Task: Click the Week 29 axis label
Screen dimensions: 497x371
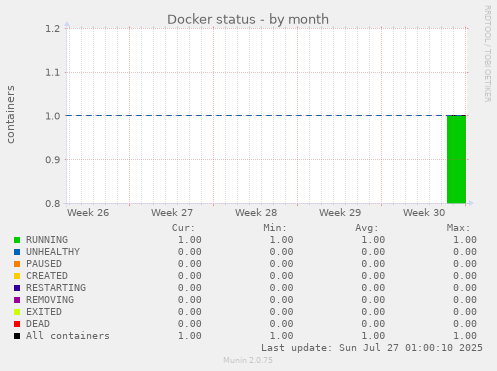Action: point(340,213)
